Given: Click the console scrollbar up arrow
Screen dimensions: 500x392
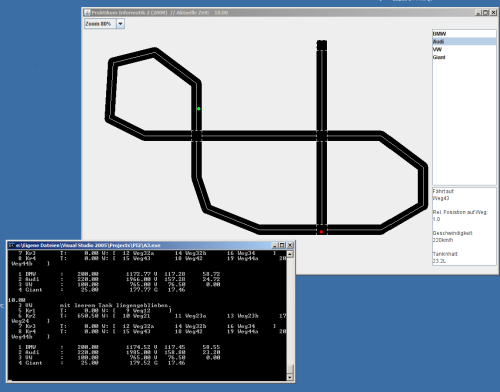Looking at the screenshot, I should [290, 254].
